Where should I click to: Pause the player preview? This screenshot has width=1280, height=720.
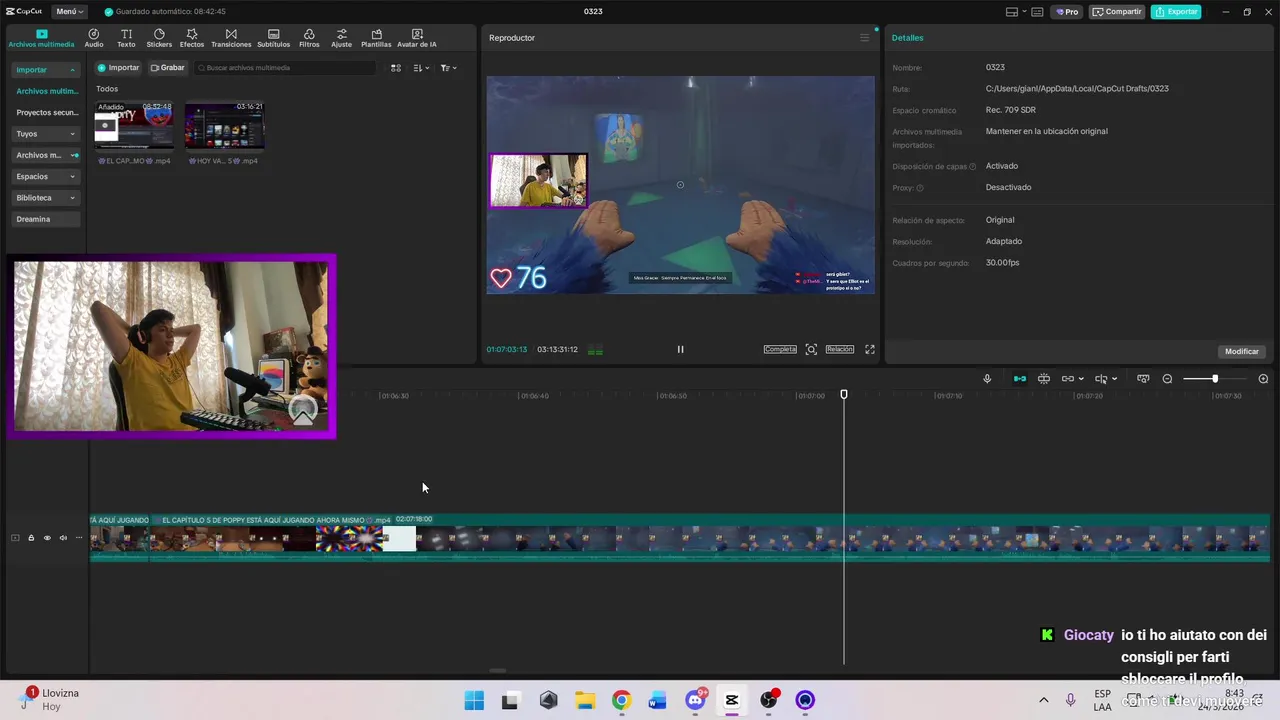(x=680, y=349)
